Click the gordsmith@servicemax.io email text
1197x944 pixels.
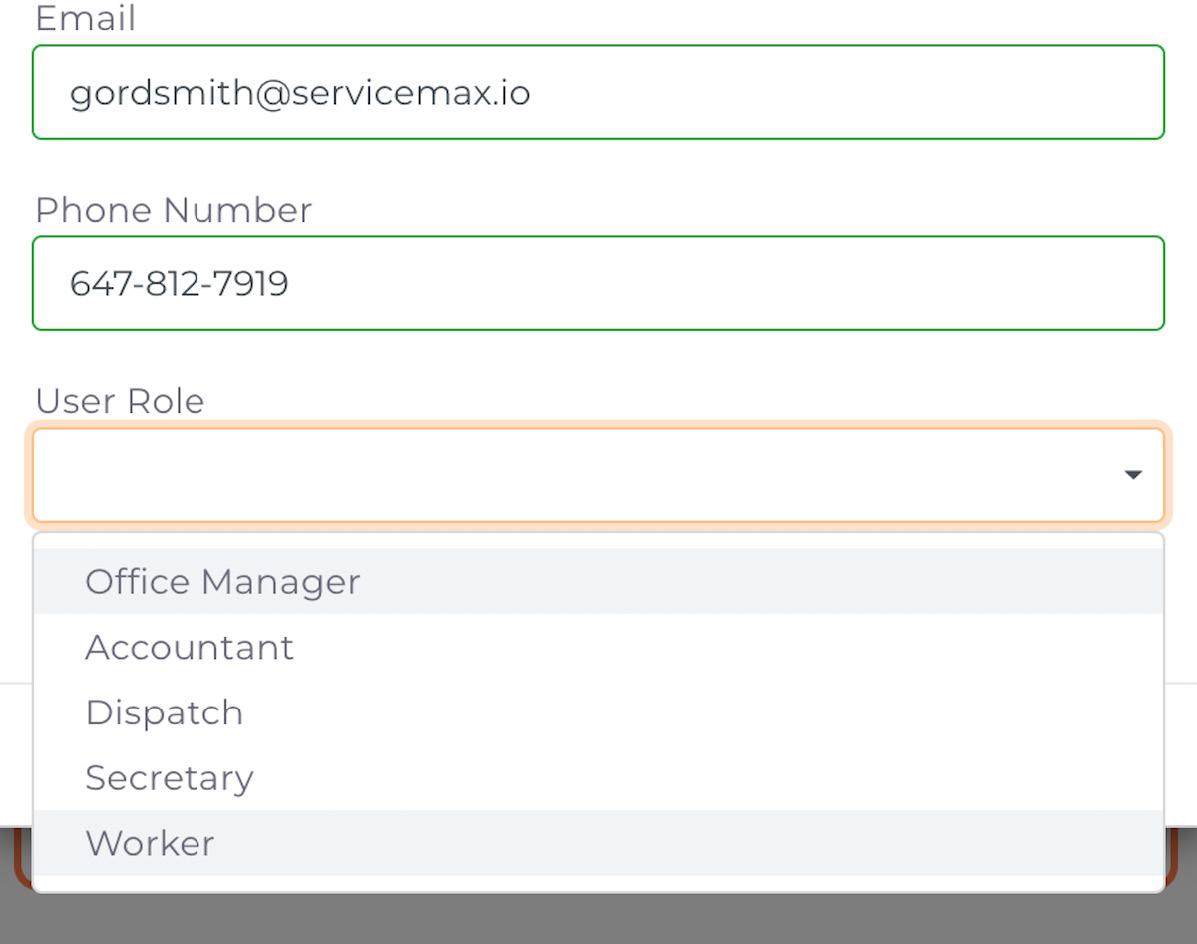(299, 93)
